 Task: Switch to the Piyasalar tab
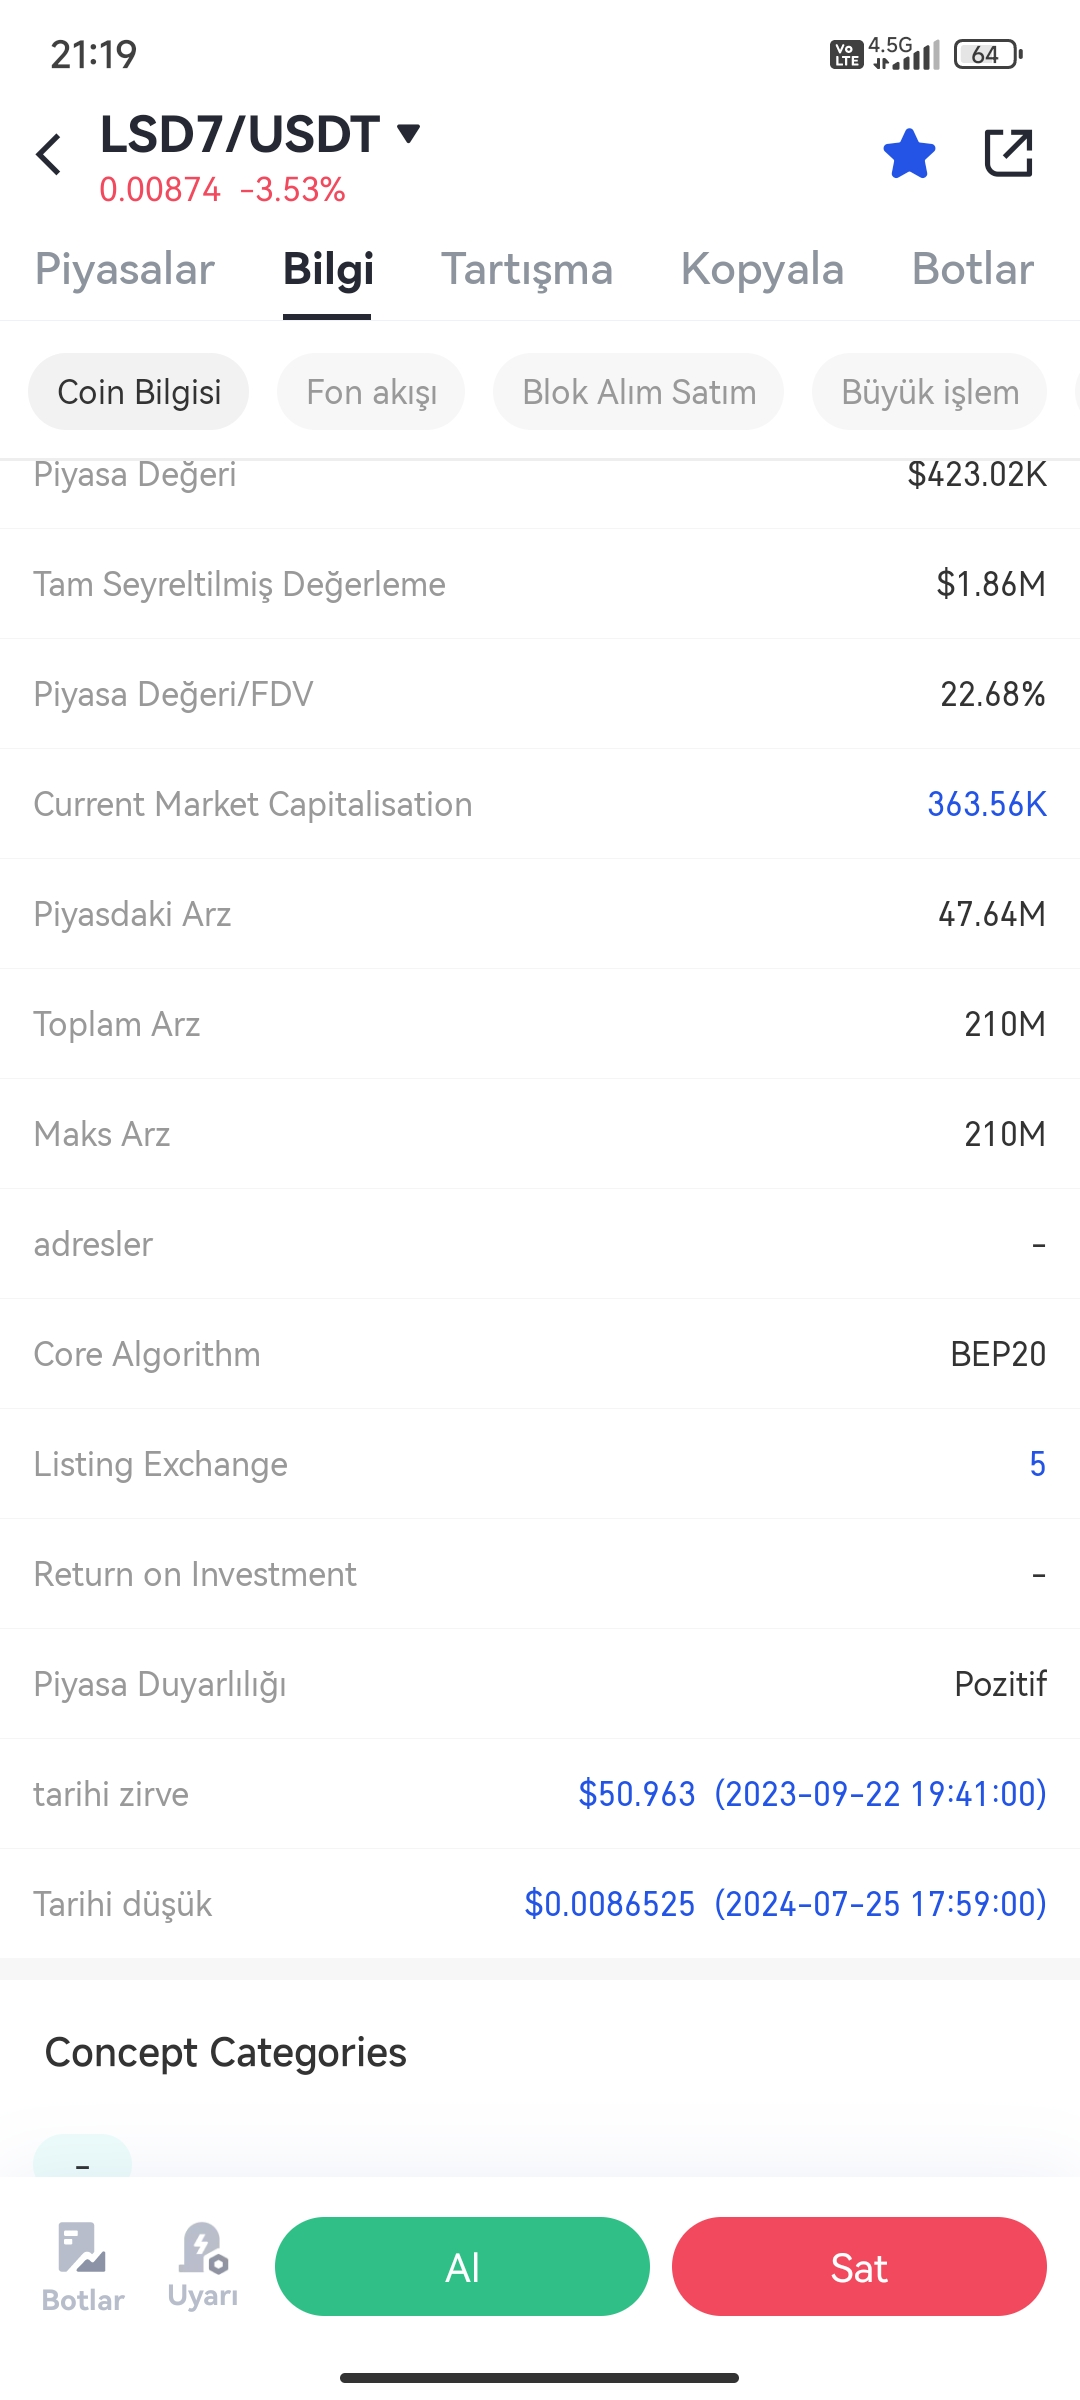click(x=125, y=270)
